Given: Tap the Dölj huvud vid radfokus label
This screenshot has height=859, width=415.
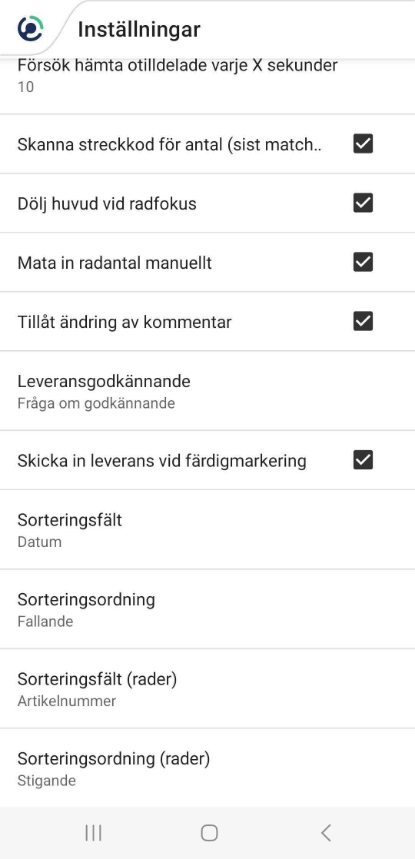Looking at the screenshot, I should point(107,204).
